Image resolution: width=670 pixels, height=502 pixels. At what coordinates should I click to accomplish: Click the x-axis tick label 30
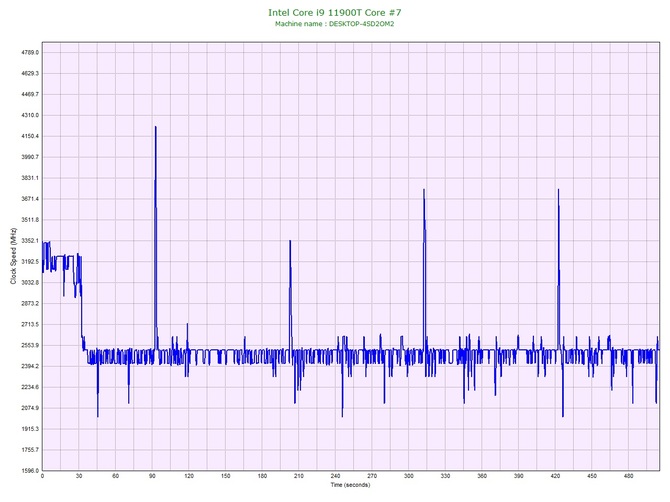click(x=79, y=476)
